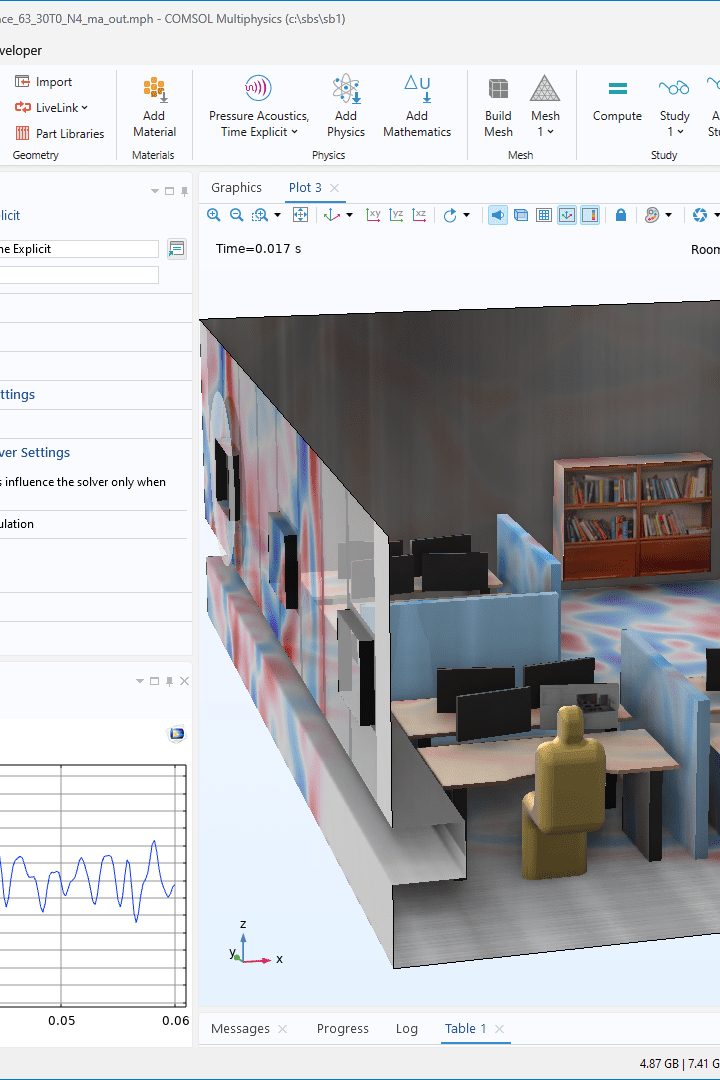Click the Zoom Box icon

pyautogui.click(x=260, y=215)
